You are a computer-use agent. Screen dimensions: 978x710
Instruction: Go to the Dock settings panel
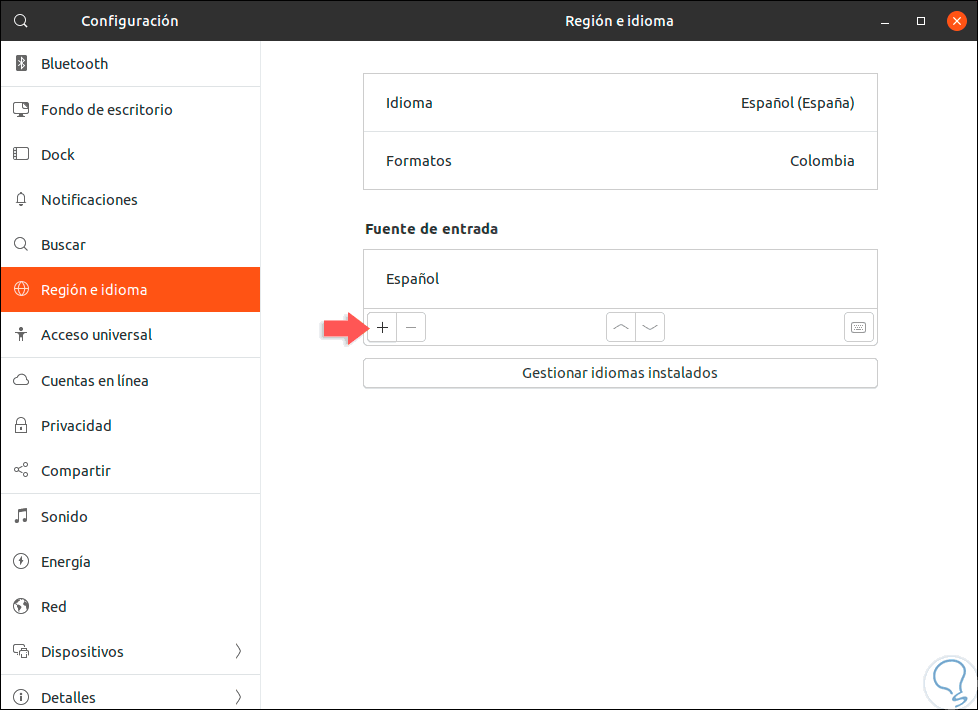pos(58,155)
